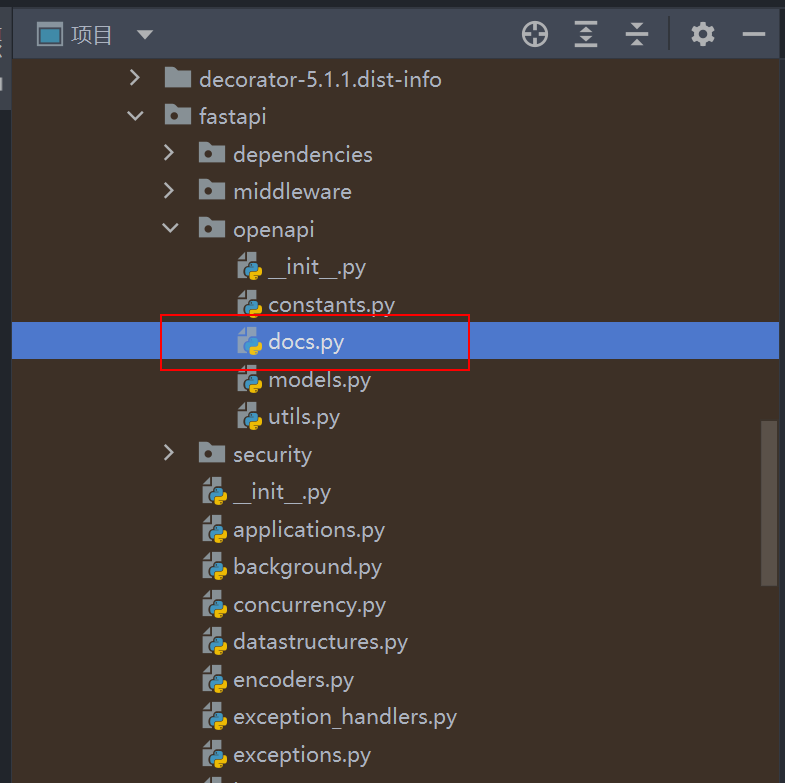The width and height of the screenshot is (785, 783).
Task: Open the project panel settings gear
Action: point(703,35)
